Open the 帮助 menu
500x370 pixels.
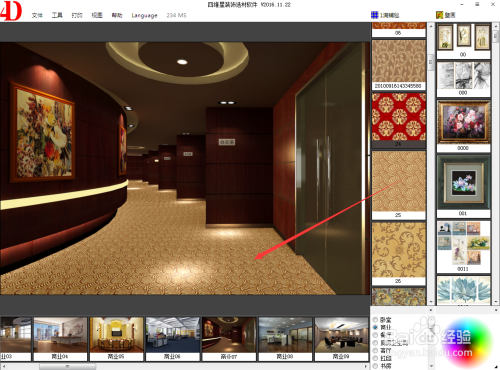click(x=117, y=15)
